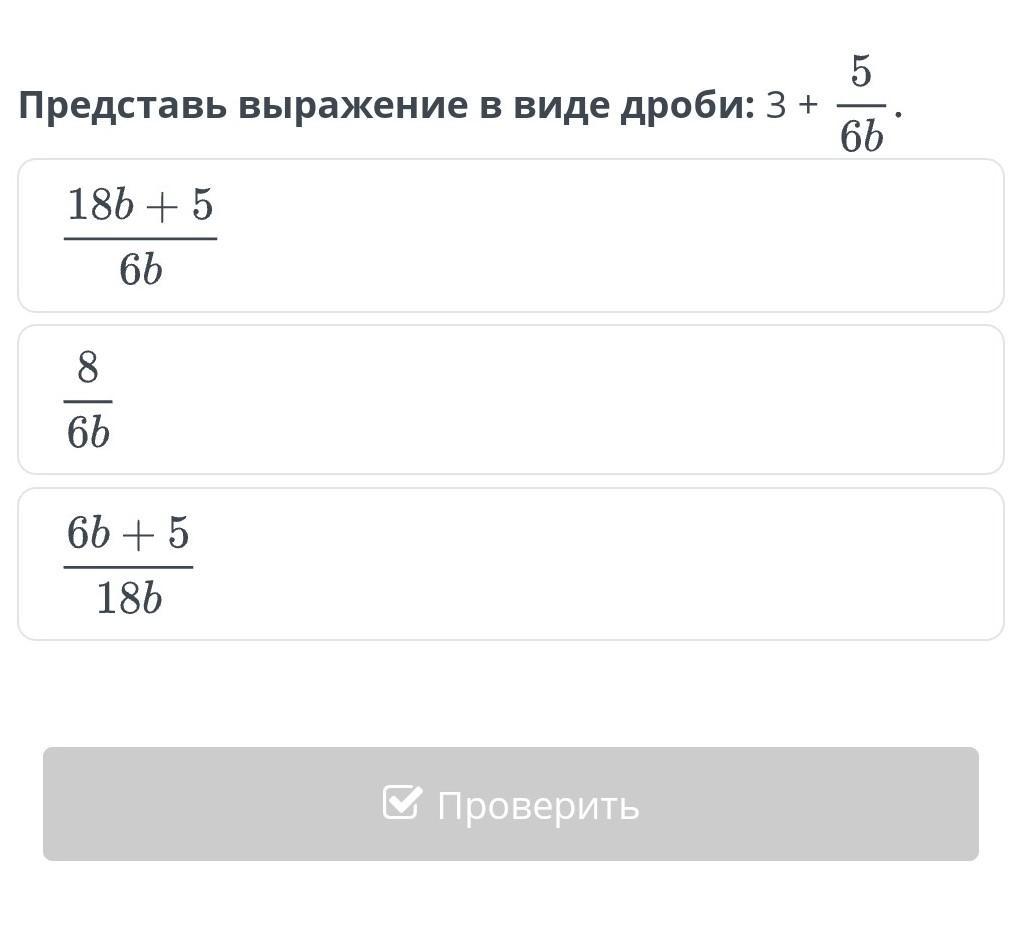Click the numerator 6b + 5 in third option
1017x950 pixels.
point(128,534)
